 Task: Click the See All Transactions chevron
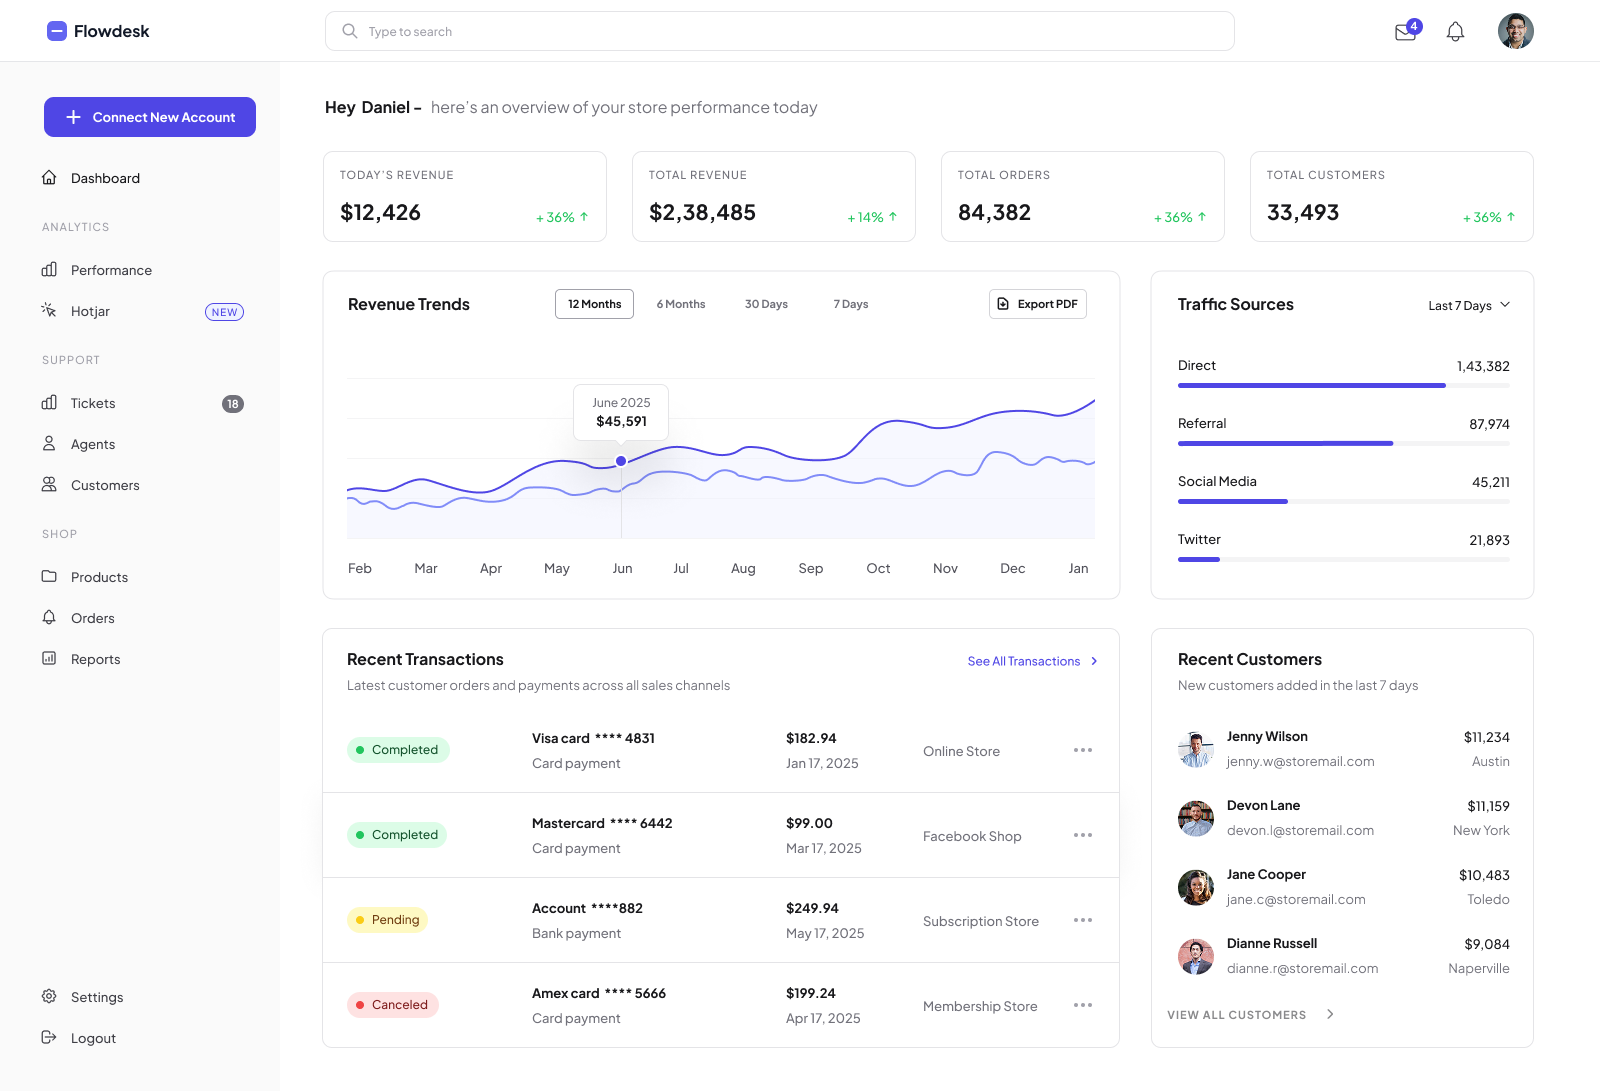1094,661
